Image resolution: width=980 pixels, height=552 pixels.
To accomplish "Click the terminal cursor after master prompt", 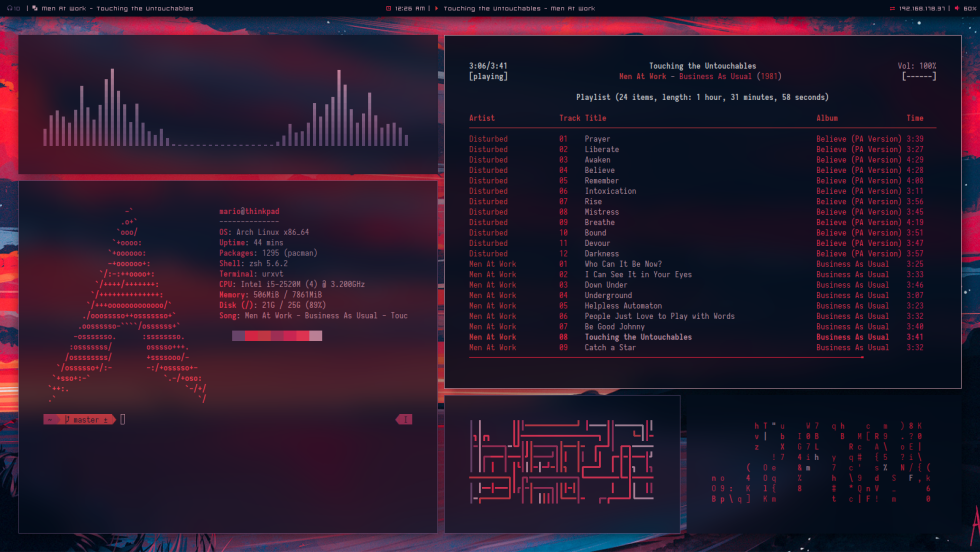I will coord(122,419).
